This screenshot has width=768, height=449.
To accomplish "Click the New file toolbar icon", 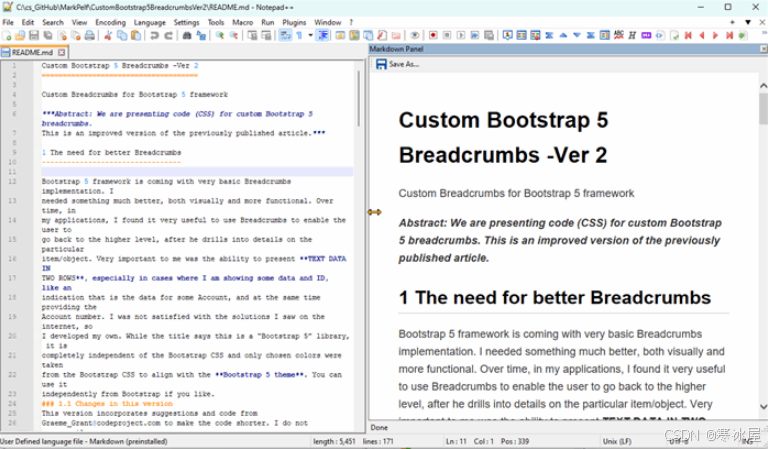I will click(7, 35).
